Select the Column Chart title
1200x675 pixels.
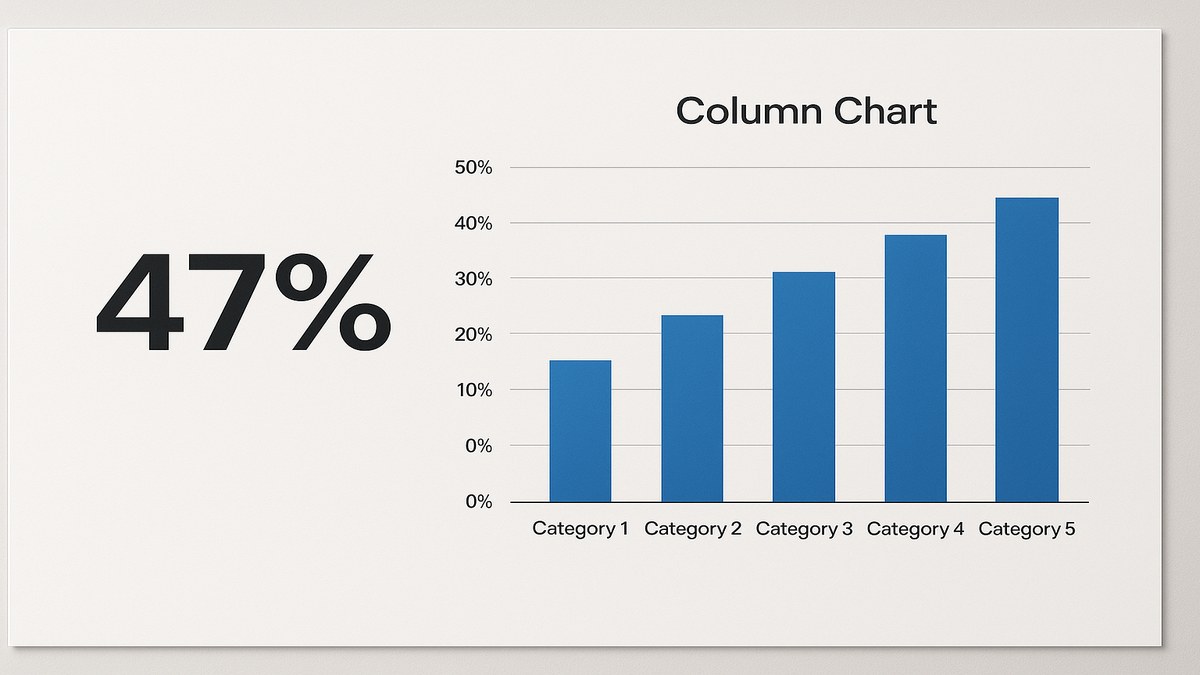[806, 110]
